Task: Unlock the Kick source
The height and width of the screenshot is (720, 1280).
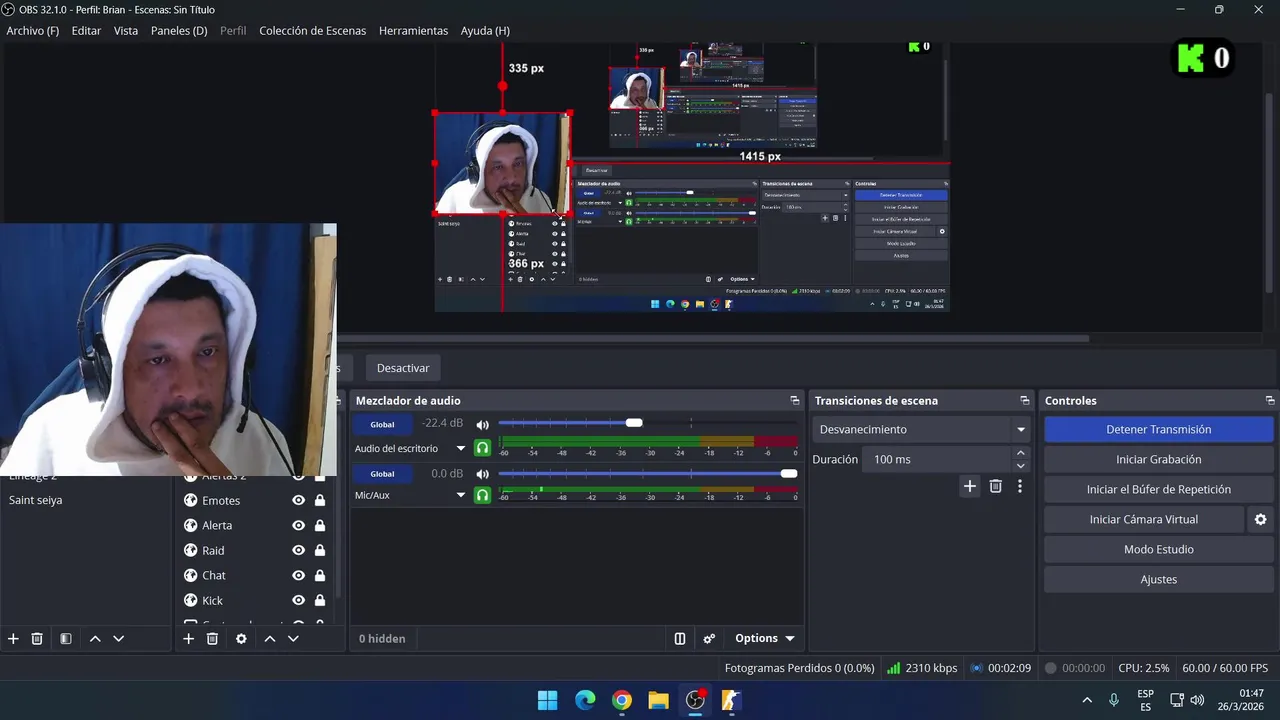Action: (x=320, y=600)
